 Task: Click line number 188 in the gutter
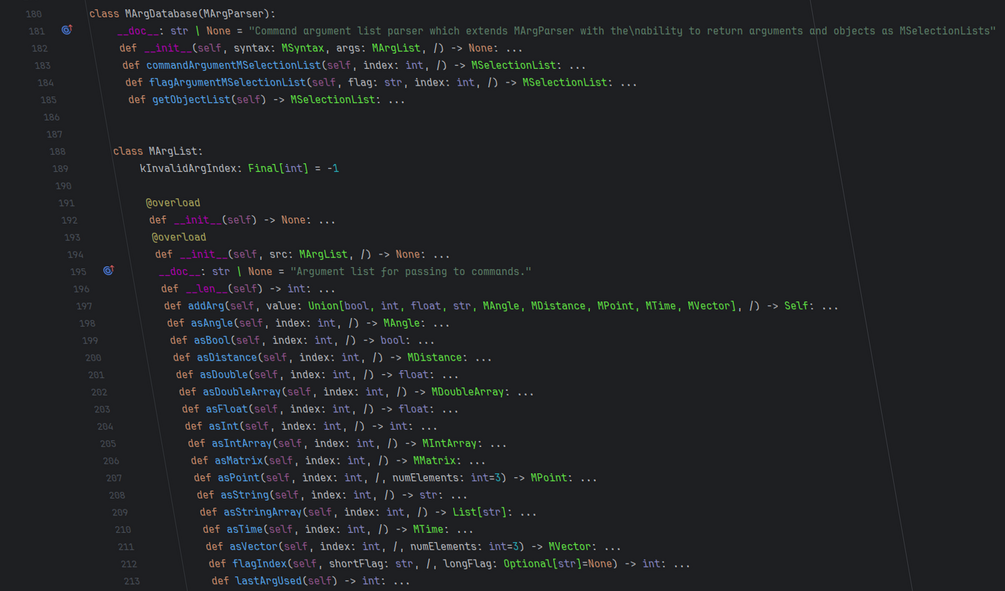(x=58, y=151)
